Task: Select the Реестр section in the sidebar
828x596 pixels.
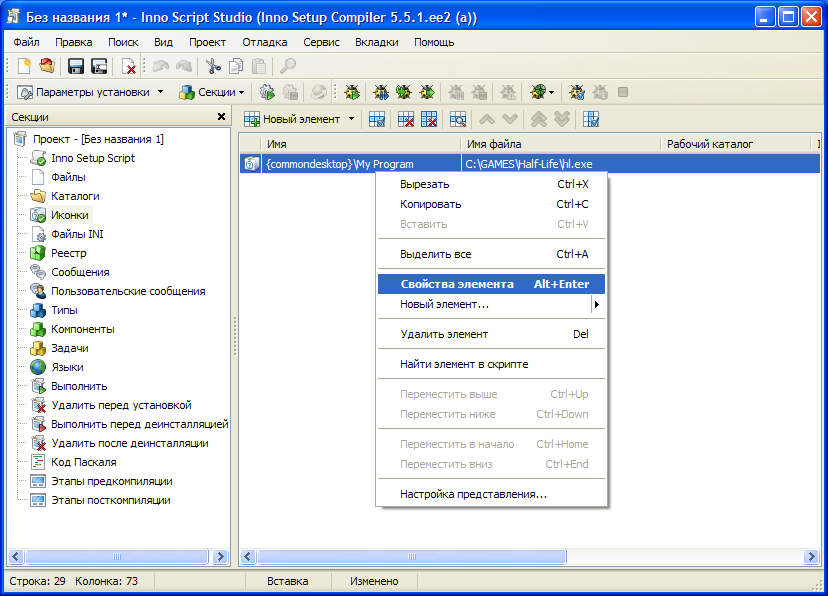Action: [x=68, y=253]
